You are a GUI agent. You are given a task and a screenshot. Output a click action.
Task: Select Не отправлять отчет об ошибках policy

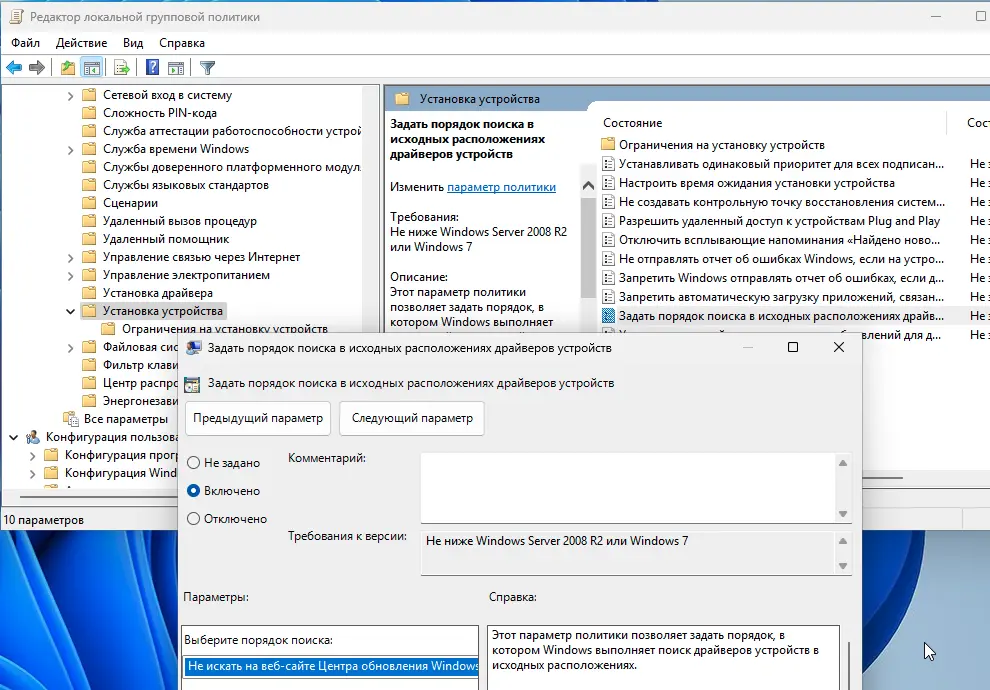[x=782, y=259]
